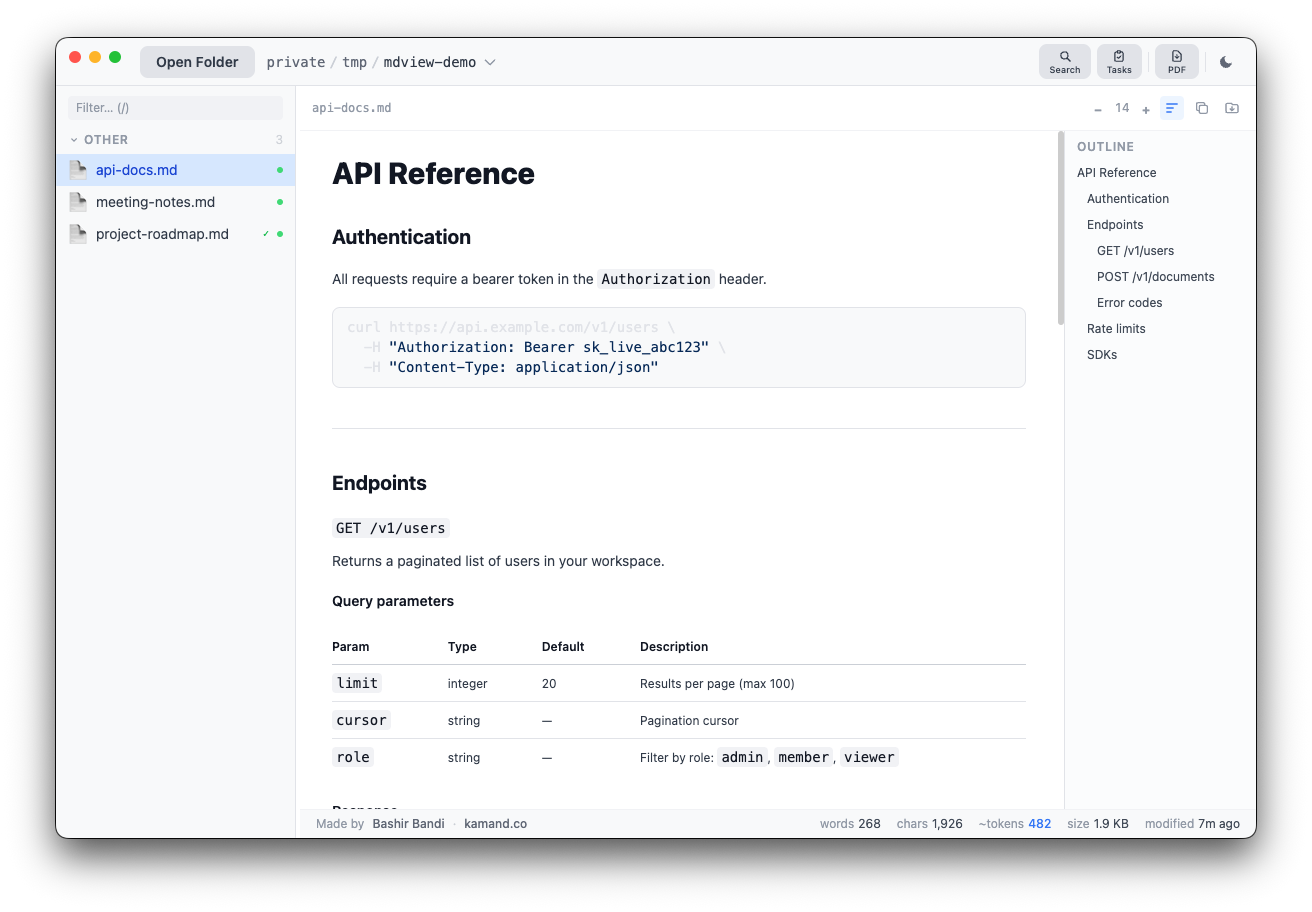This screenshot has width=1312, height=912.
Task: Copy document contents with copy icon
Action: [1202, 108]
